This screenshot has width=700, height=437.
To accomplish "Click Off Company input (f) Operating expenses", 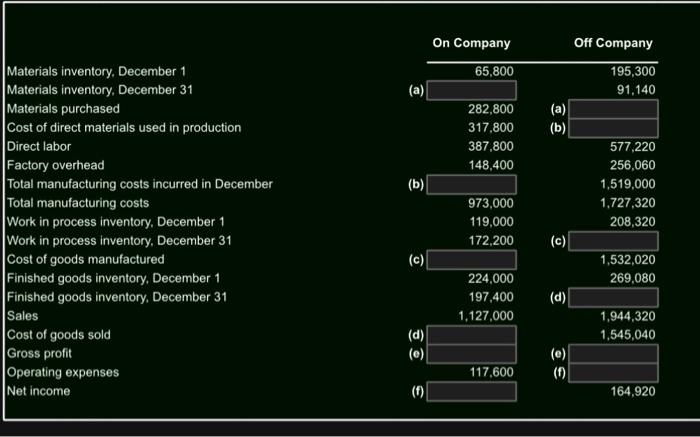I will (613, 373).
